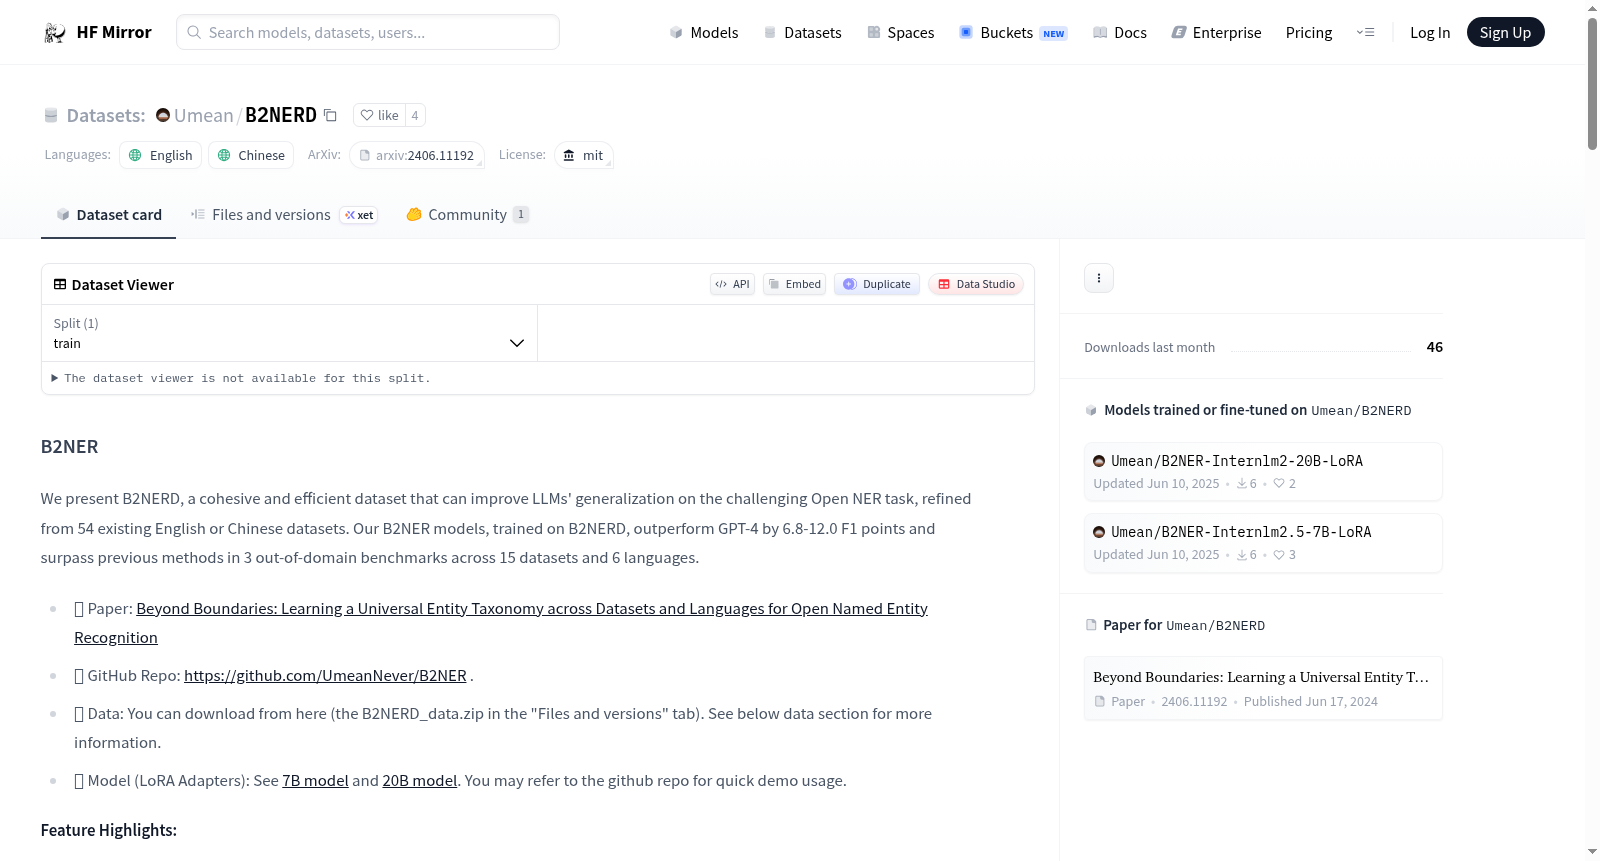Viewport: 1600px width, 861px height.
Task: Click the B2NERD dataset title
Action: pos(281,115)
